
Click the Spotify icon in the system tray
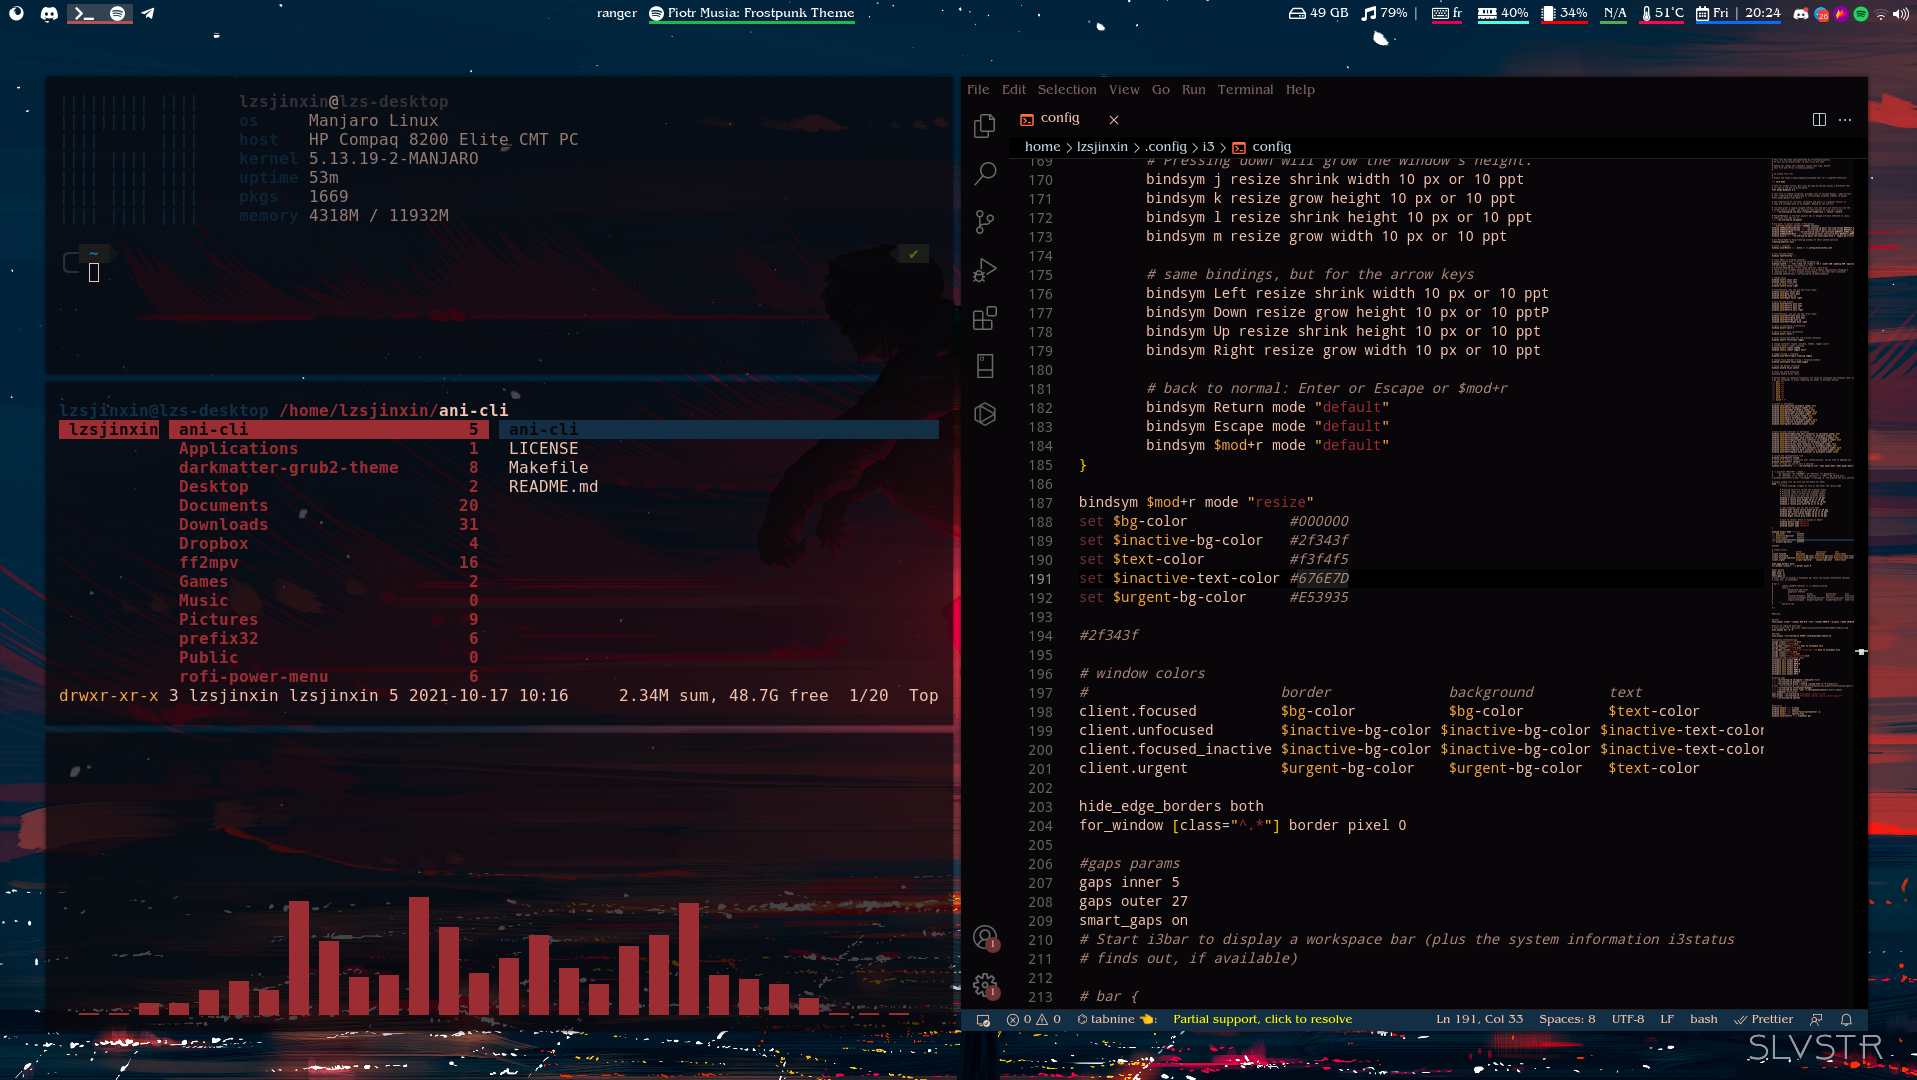coord(1860,13)
